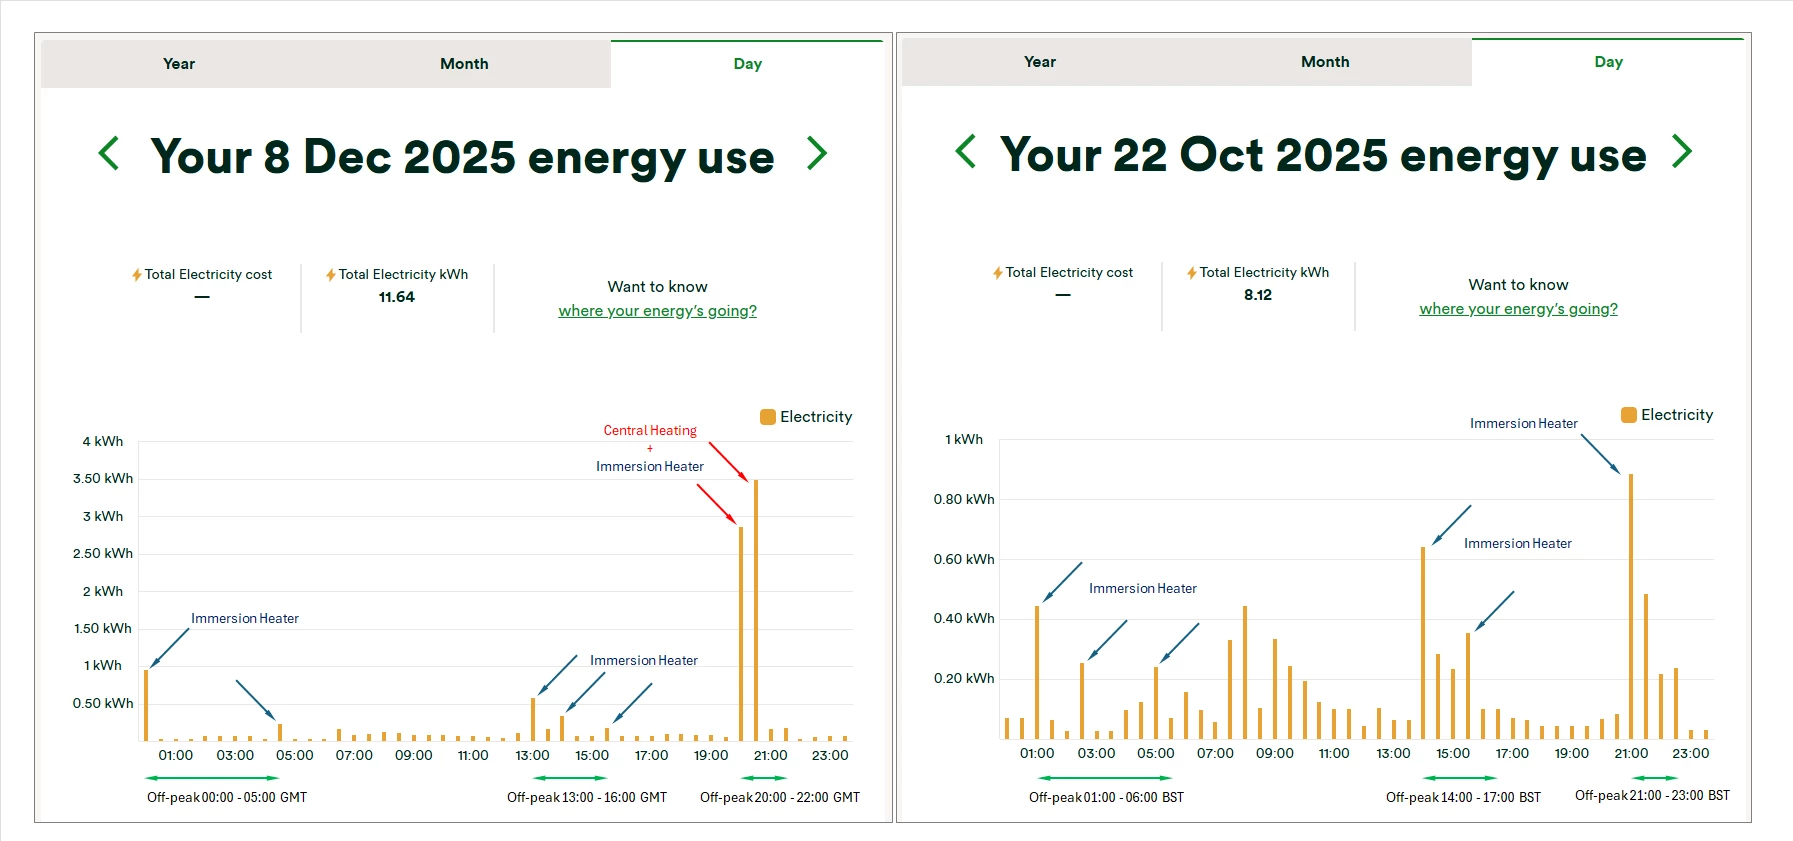This screenshot has height=841, width=1793.
Task: Go to next day after 22 Oct 2025
Action: (1682, 152)
